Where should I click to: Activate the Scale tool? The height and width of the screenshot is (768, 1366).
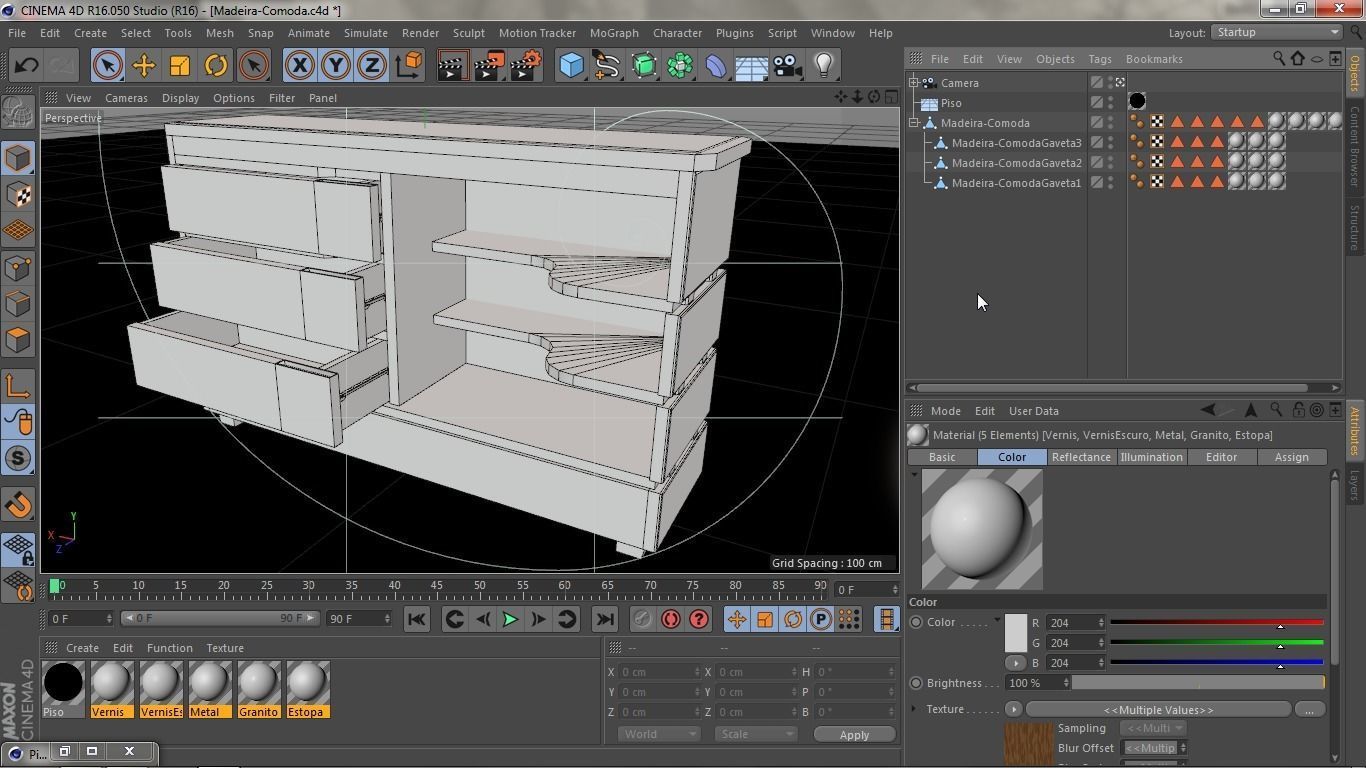(x=179, y=66)
